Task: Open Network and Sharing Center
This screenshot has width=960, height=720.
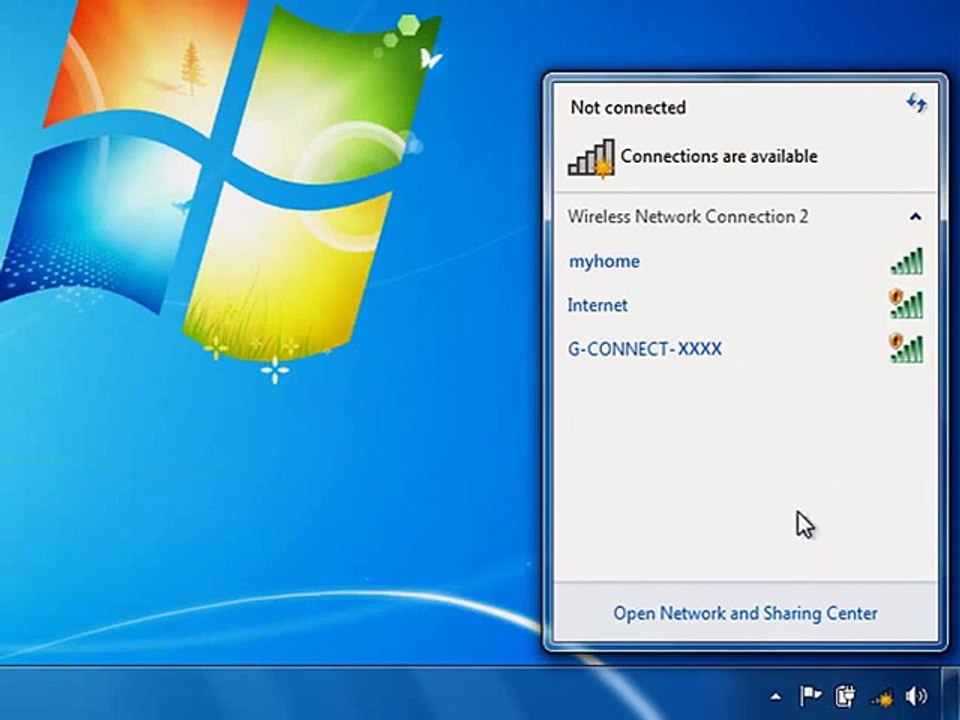Action: [x=745, y=613]
